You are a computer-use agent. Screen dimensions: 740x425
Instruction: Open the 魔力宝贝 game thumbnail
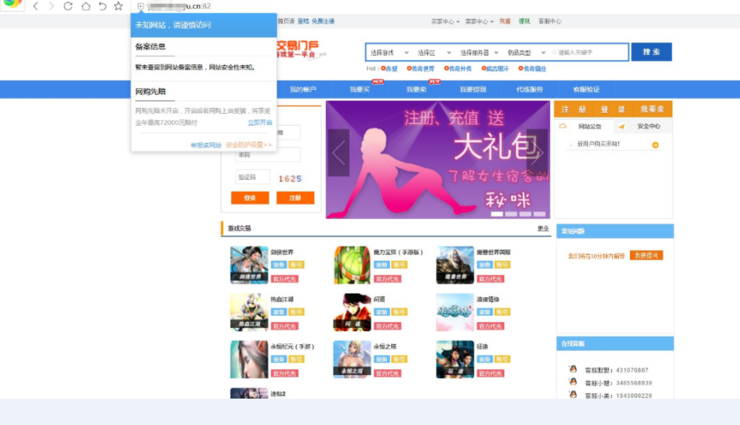(x=352, y=265)
